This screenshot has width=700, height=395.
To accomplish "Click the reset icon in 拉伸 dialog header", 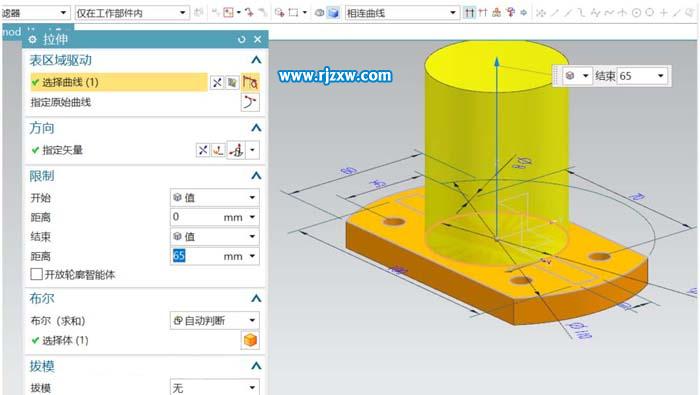I will 242,39.
